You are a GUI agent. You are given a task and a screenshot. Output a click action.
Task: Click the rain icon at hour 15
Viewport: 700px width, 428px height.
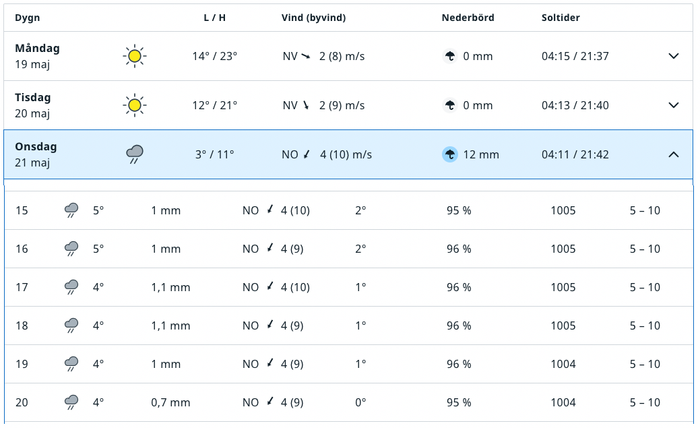[71, 210]
